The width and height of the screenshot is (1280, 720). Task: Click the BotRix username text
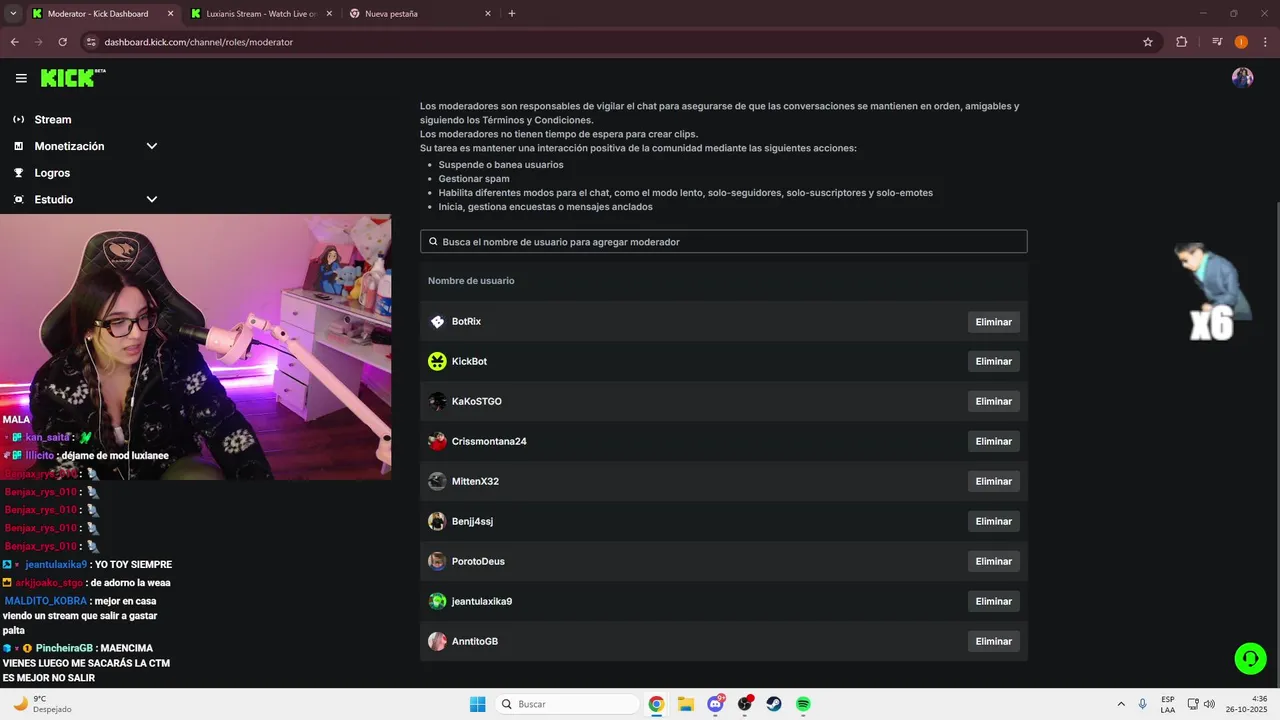click(466, 321)
